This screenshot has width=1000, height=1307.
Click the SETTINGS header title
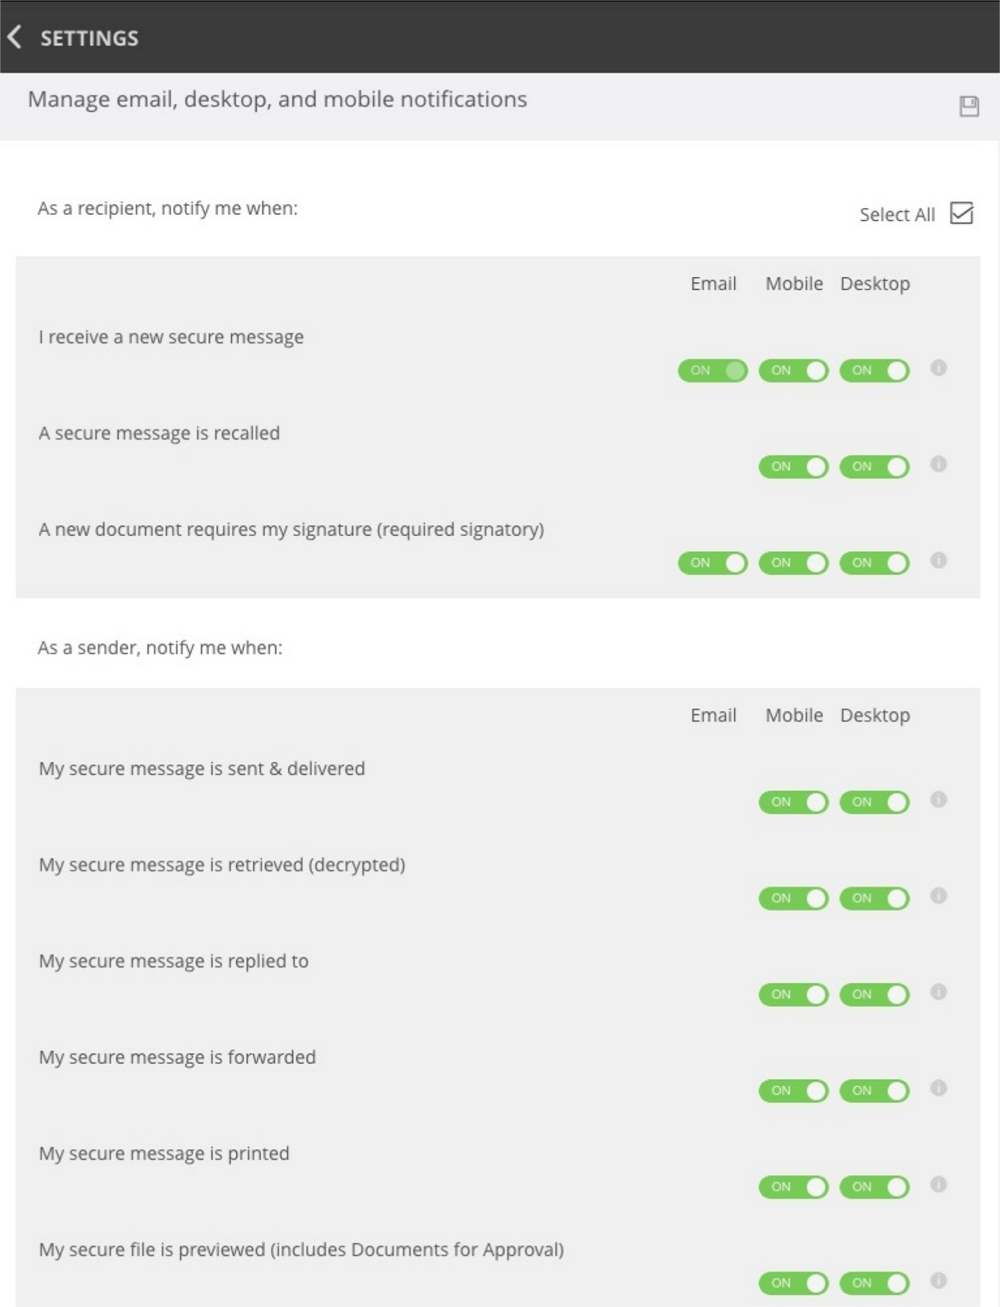[x=89, y=38]
